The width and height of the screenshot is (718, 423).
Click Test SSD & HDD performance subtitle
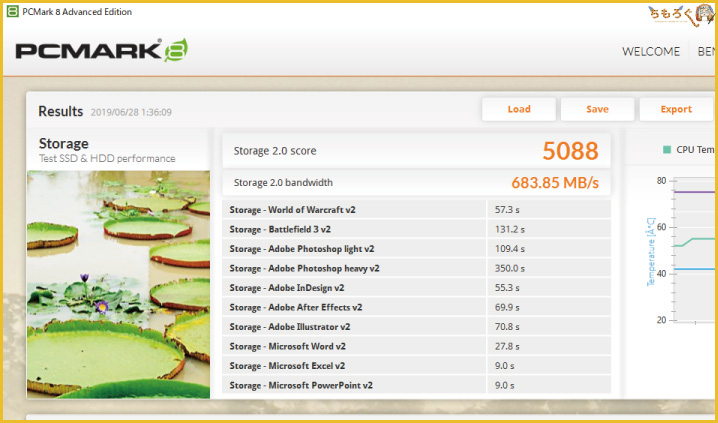tap(107, 158)
